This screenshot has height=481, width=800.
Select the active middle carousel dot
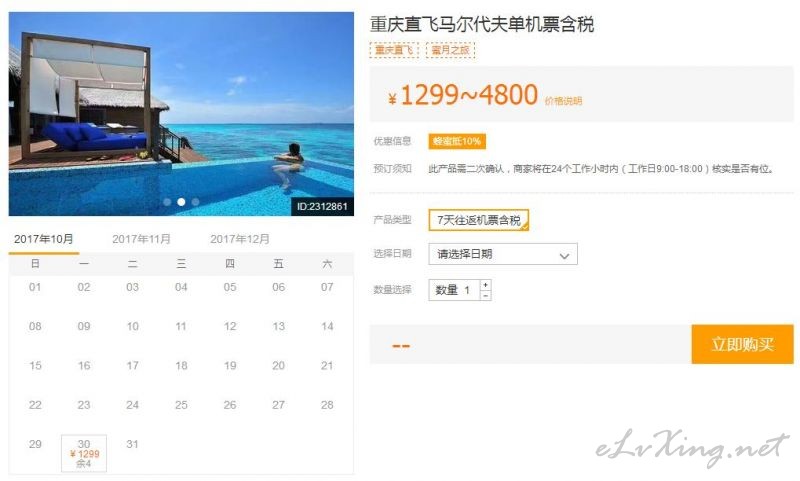tap(181, 202)
